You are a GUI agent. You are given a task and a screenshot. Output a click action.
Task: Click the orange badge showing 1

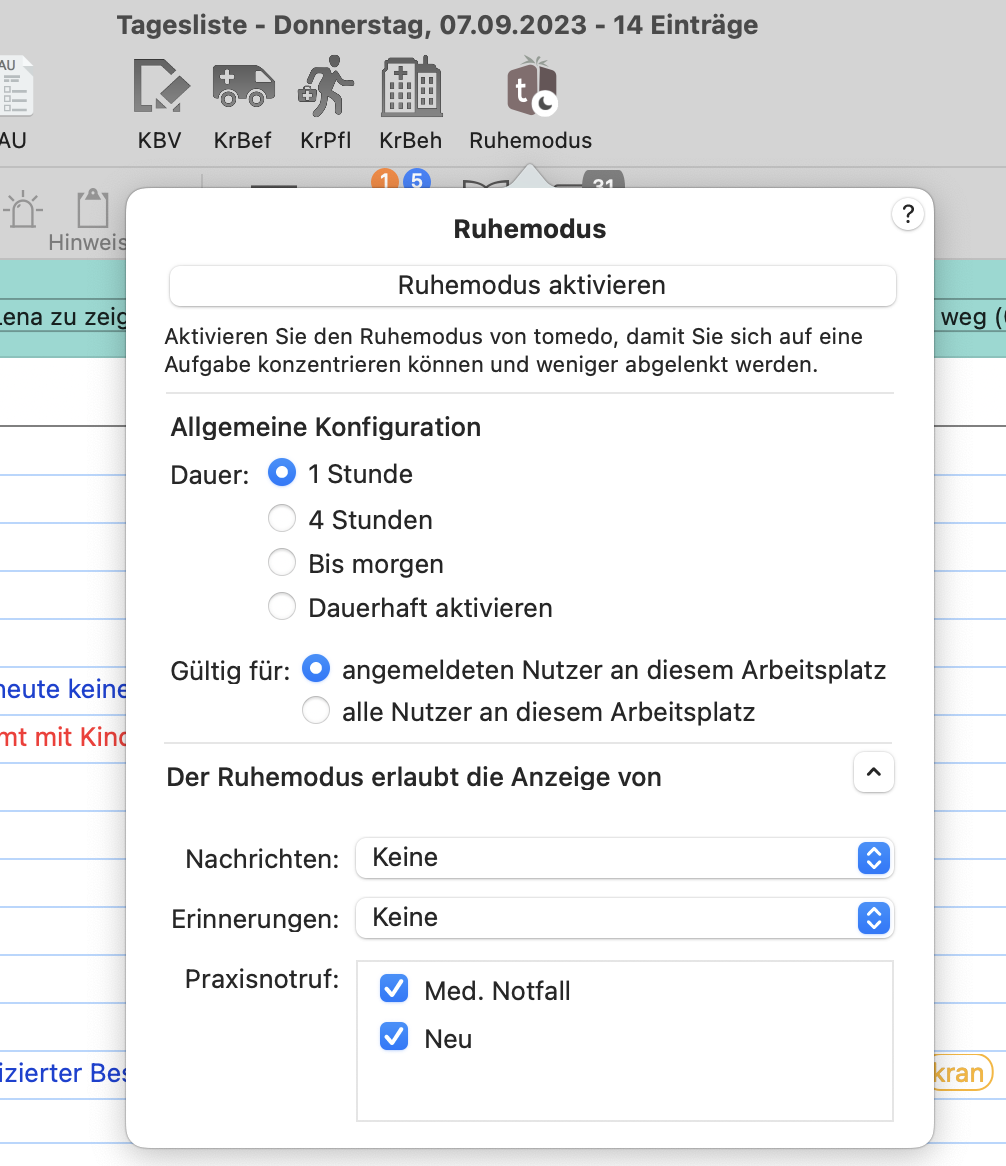384,179
